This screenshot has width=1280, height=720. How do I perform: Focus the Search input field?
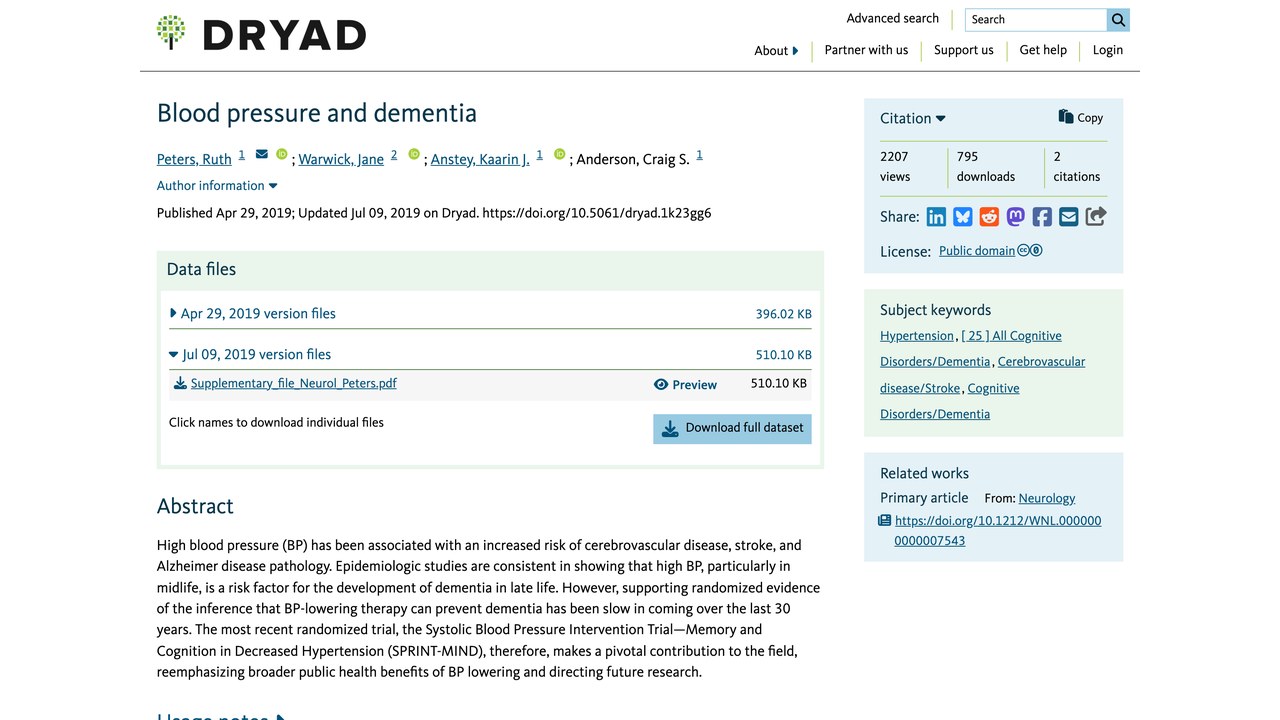click(1036, 19)
